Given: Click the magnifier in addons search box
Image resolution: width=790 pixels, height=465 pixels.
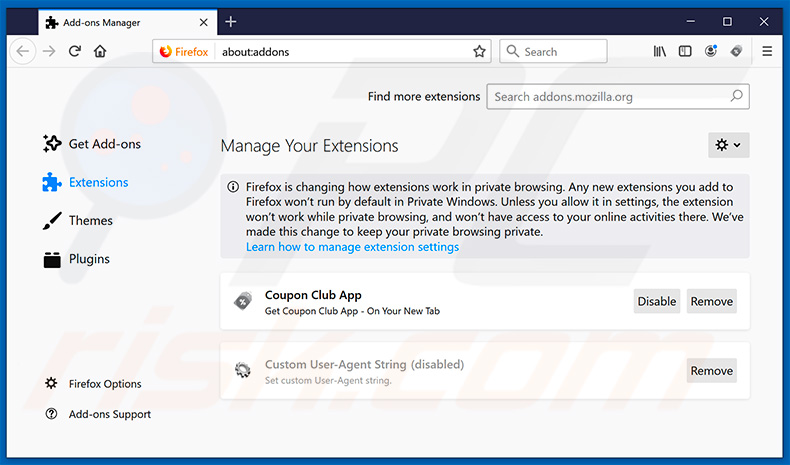Looking at the screenshot, I should pyautogui.click(x=736, y=96).
